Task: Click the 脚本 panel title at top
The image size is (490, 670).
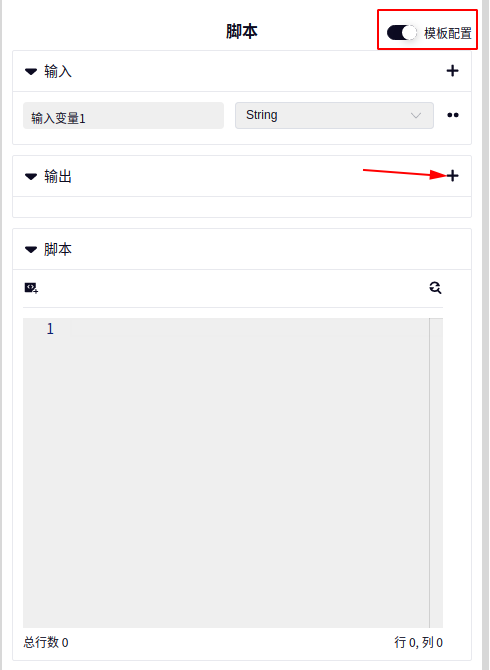Action: point(242,32)
